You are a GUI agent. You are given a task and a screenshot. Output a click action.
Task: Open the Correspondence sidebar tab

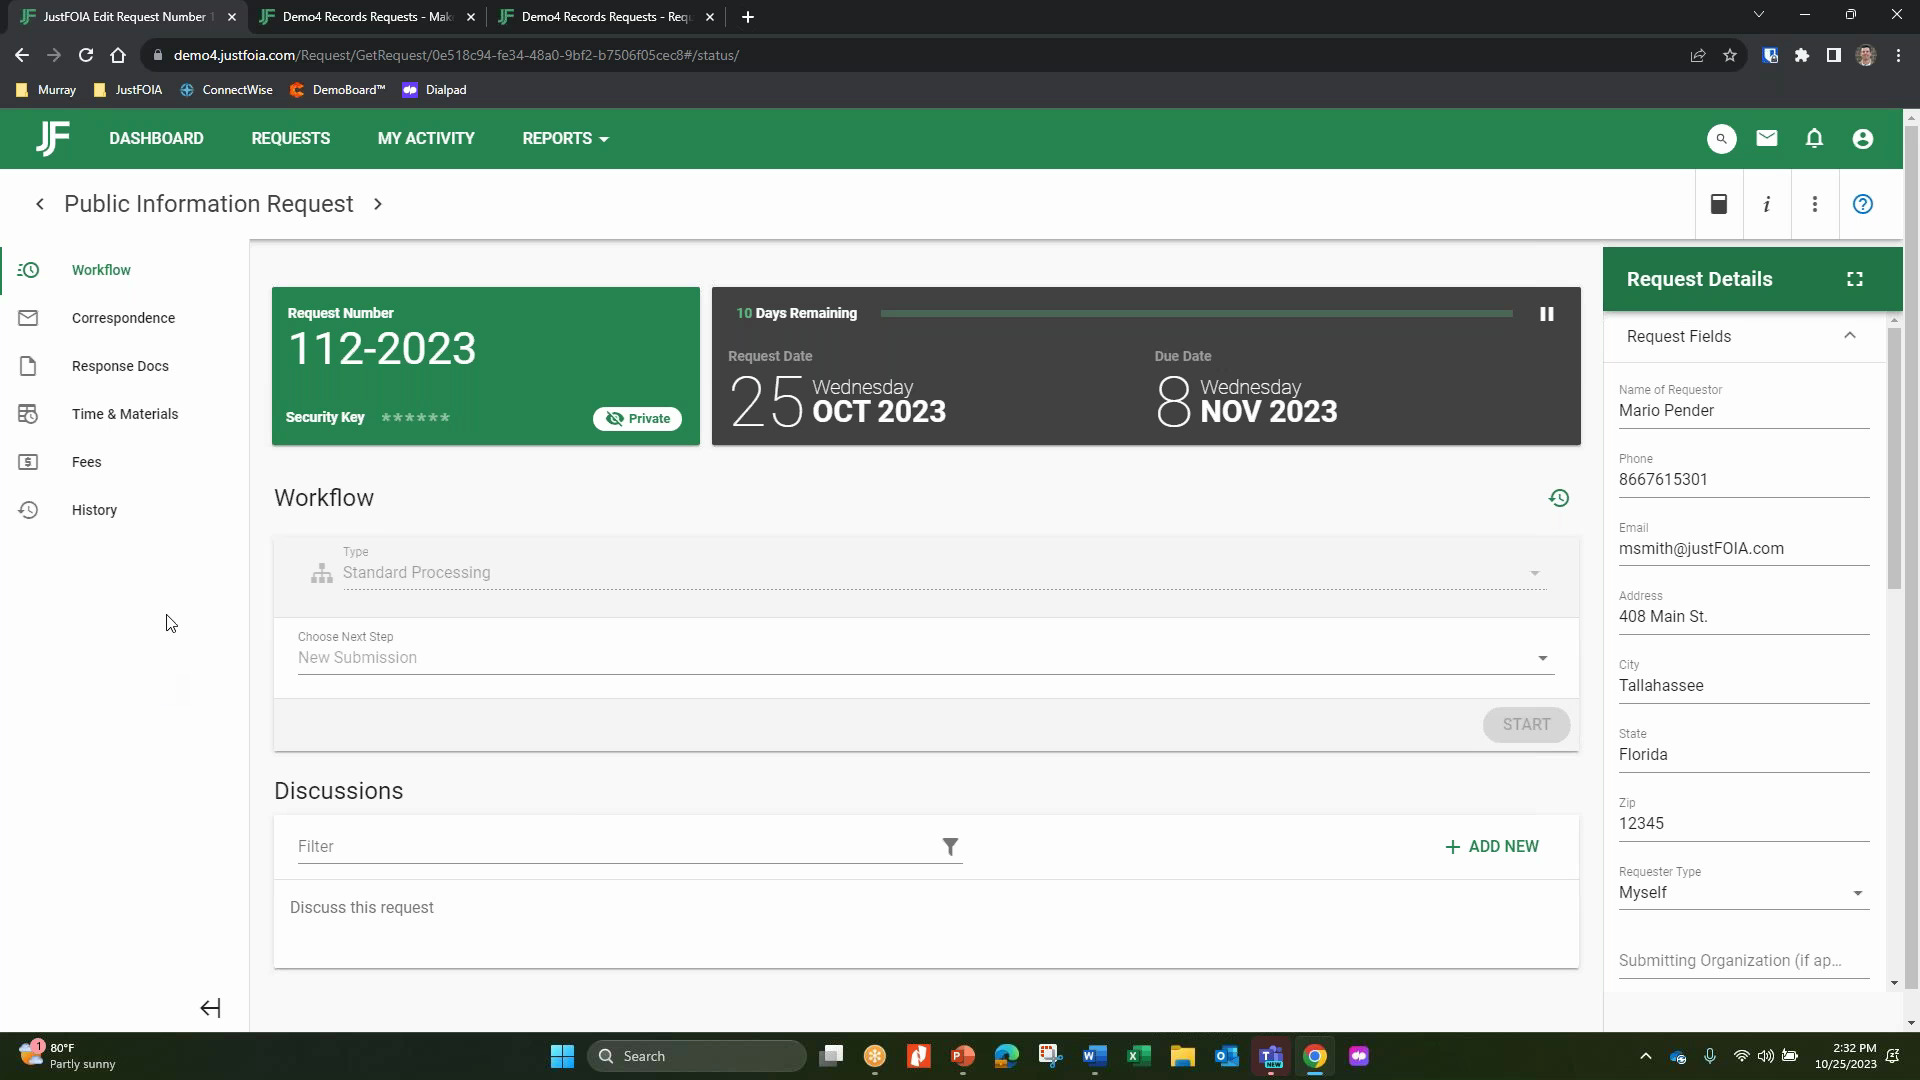click(x=123, y=318)
